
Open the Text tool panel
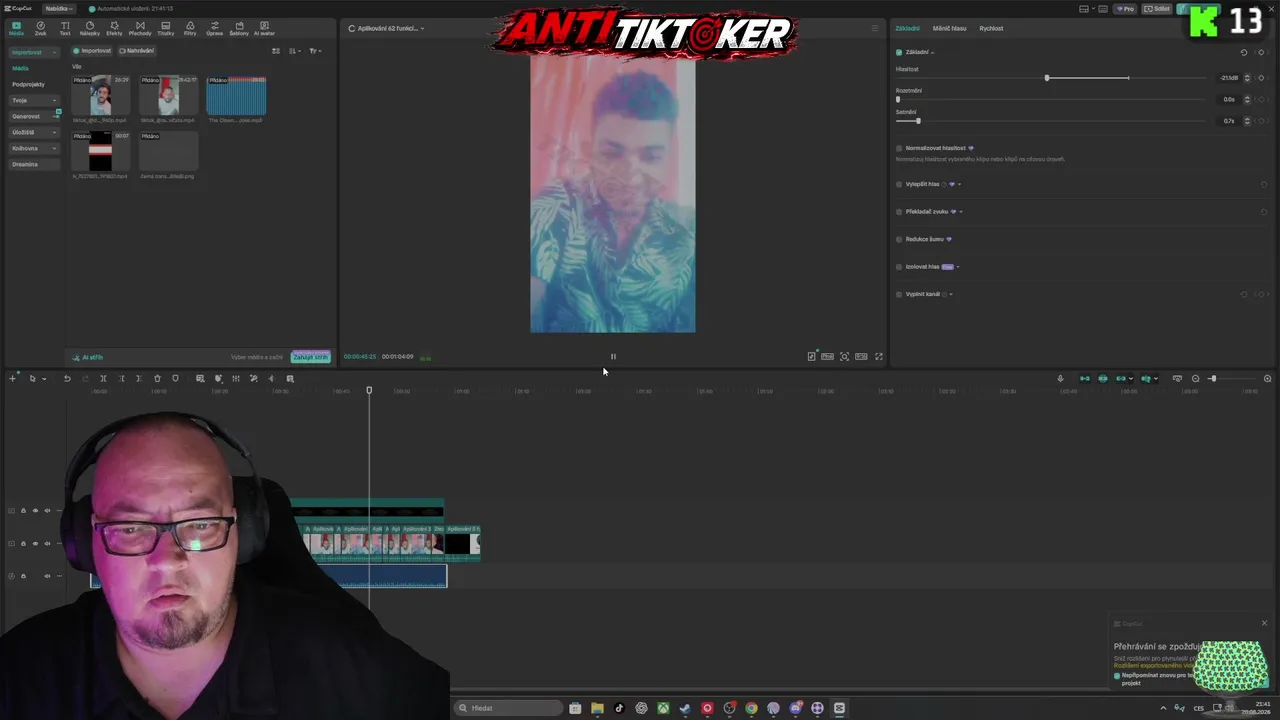coord(65,28)
